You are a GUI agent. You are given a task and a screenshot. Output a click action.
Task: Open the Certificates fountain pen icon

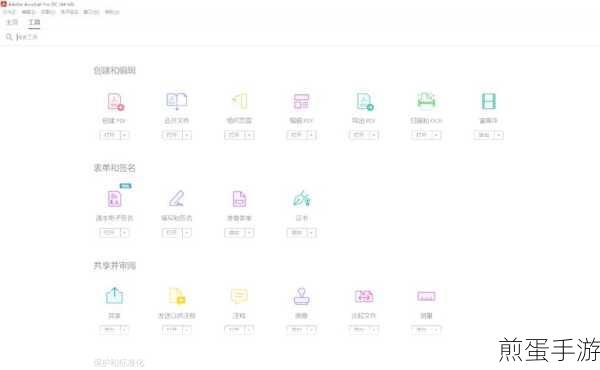[x=302, y=199]
